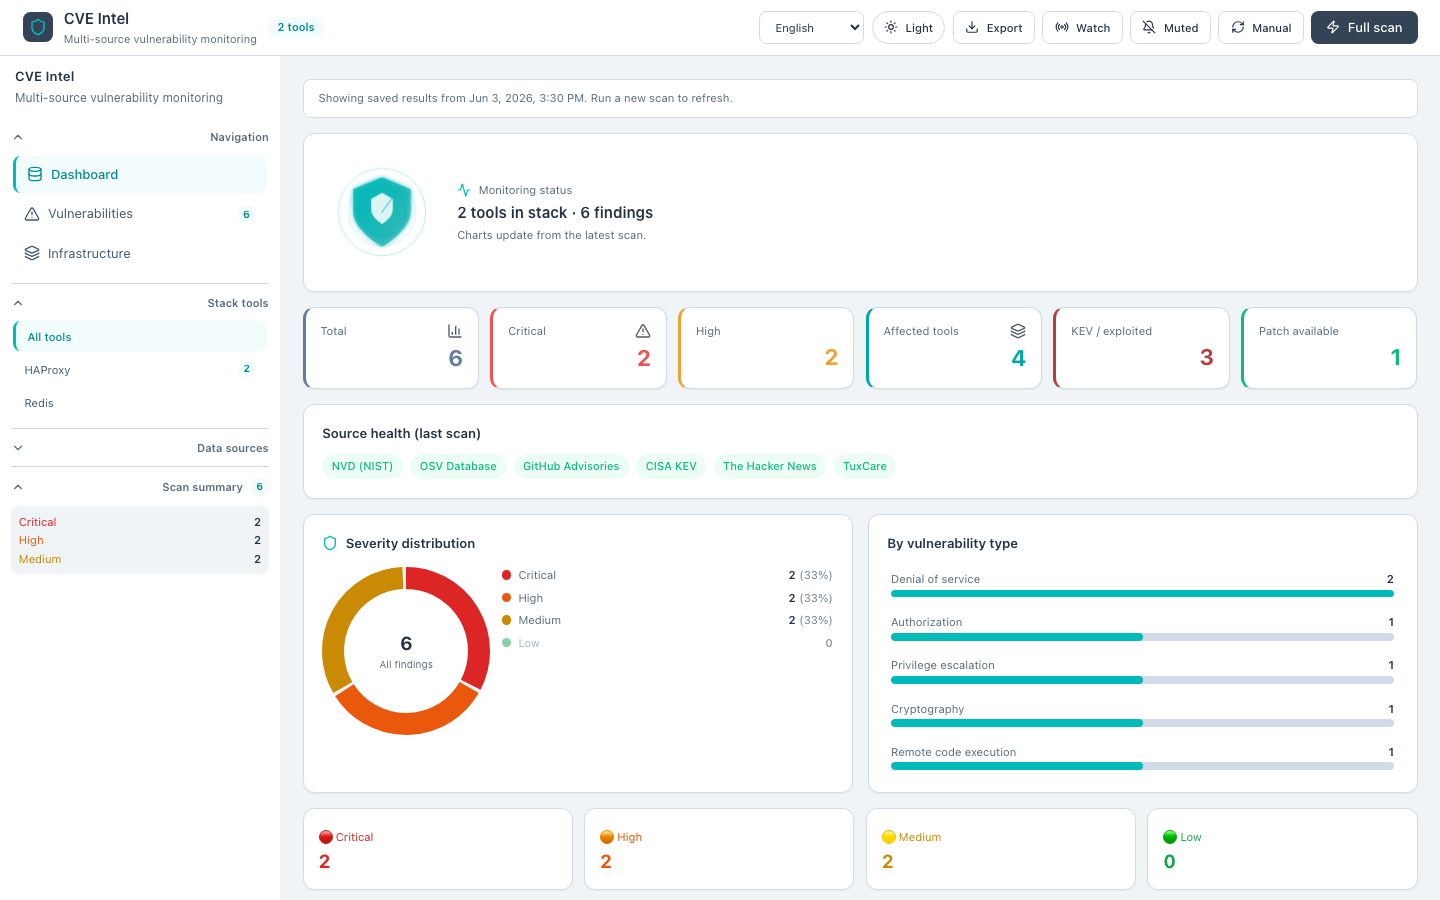
Task: Open the Vulnerabilities navigation item
Action: [140, 214]
